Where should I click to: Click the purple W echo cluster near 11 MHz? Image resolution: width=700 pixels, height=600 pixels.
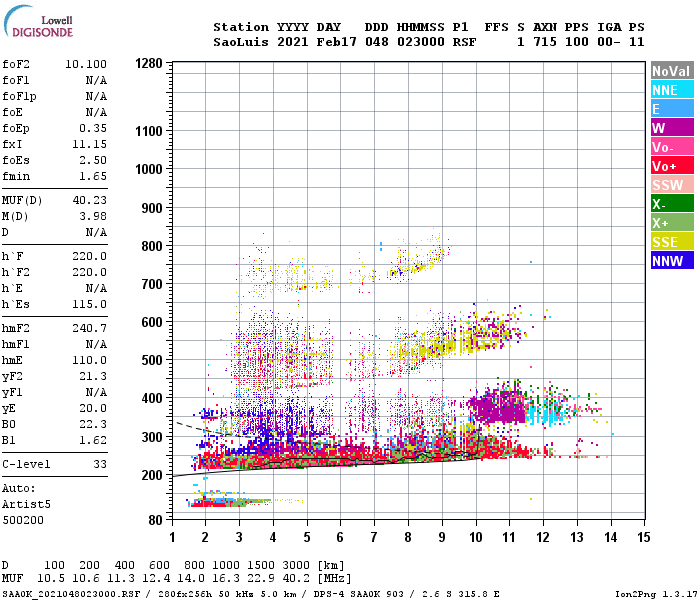499,407
